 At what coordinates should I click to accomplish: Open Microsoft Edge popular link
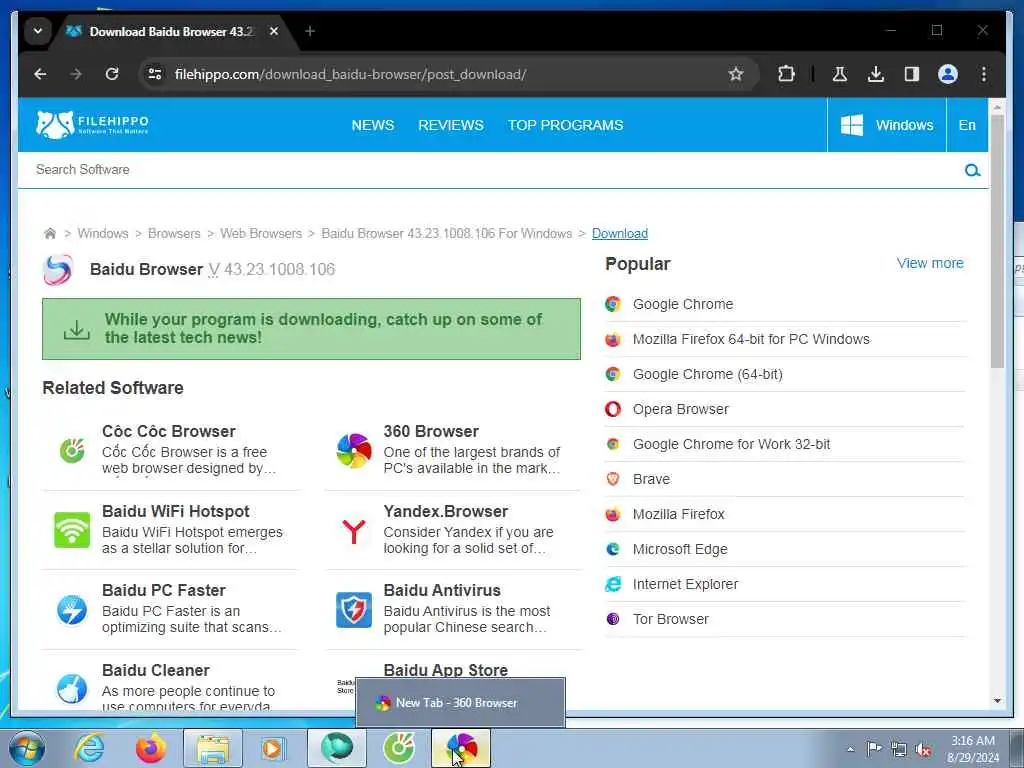click(680, 549)
